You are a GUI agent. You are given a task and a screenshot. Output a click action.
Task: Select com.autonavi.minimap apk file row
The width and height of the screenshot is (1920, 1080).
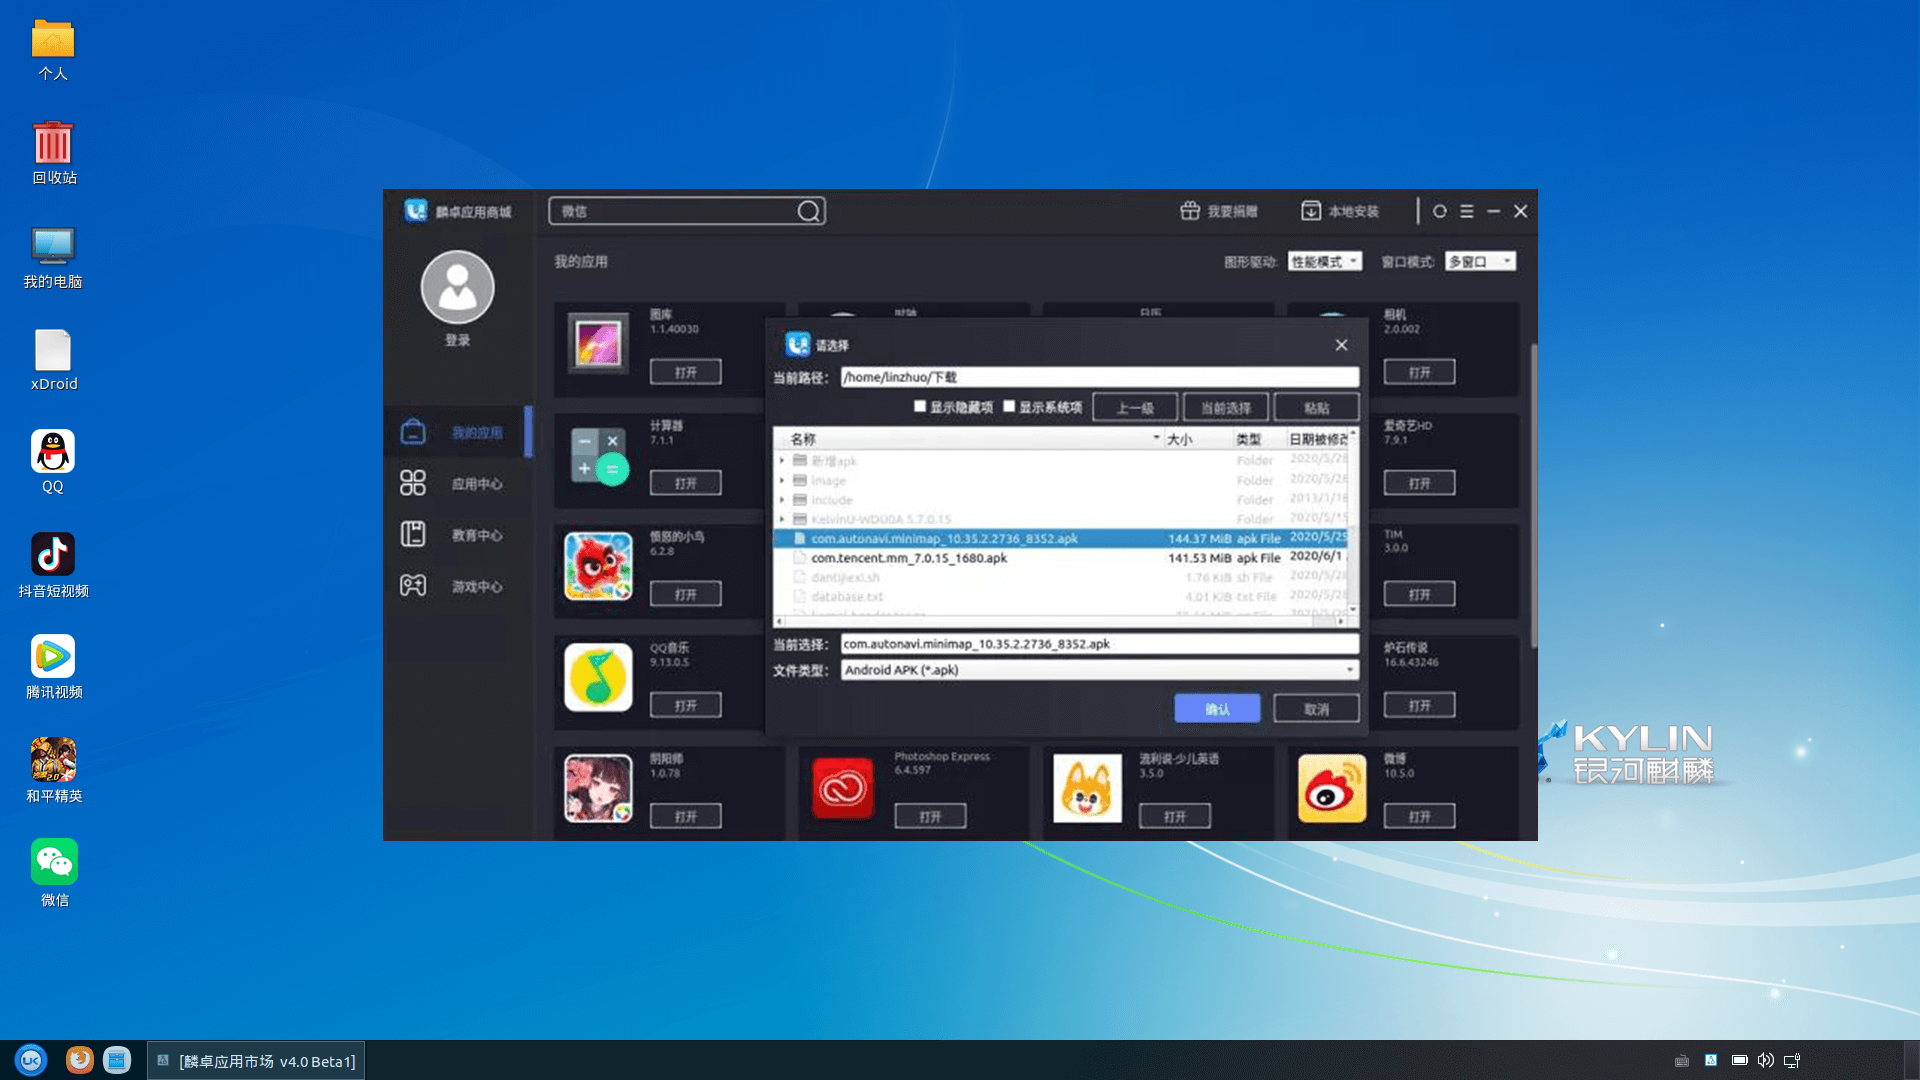click(1061, 538)
